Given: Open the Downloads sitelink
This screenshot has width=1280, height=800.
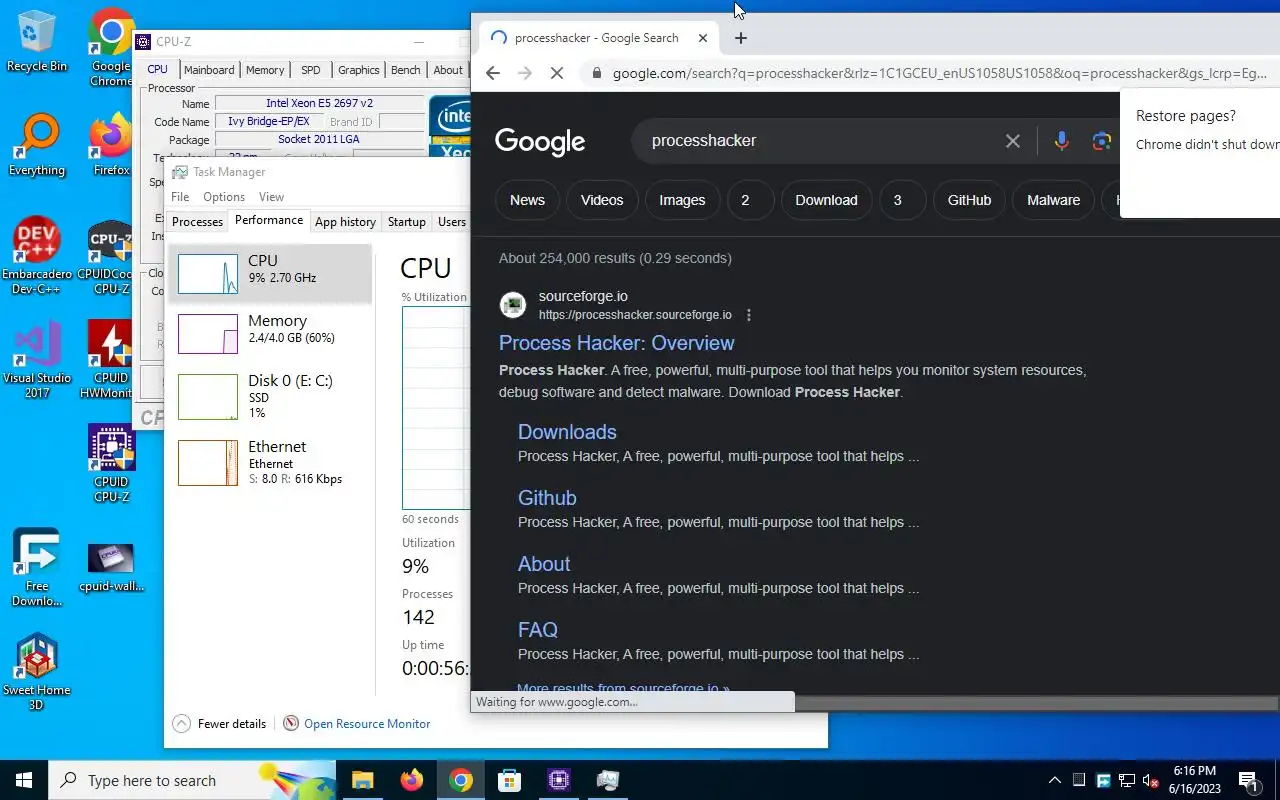Looking at the screenshot, I should (567, 432).
